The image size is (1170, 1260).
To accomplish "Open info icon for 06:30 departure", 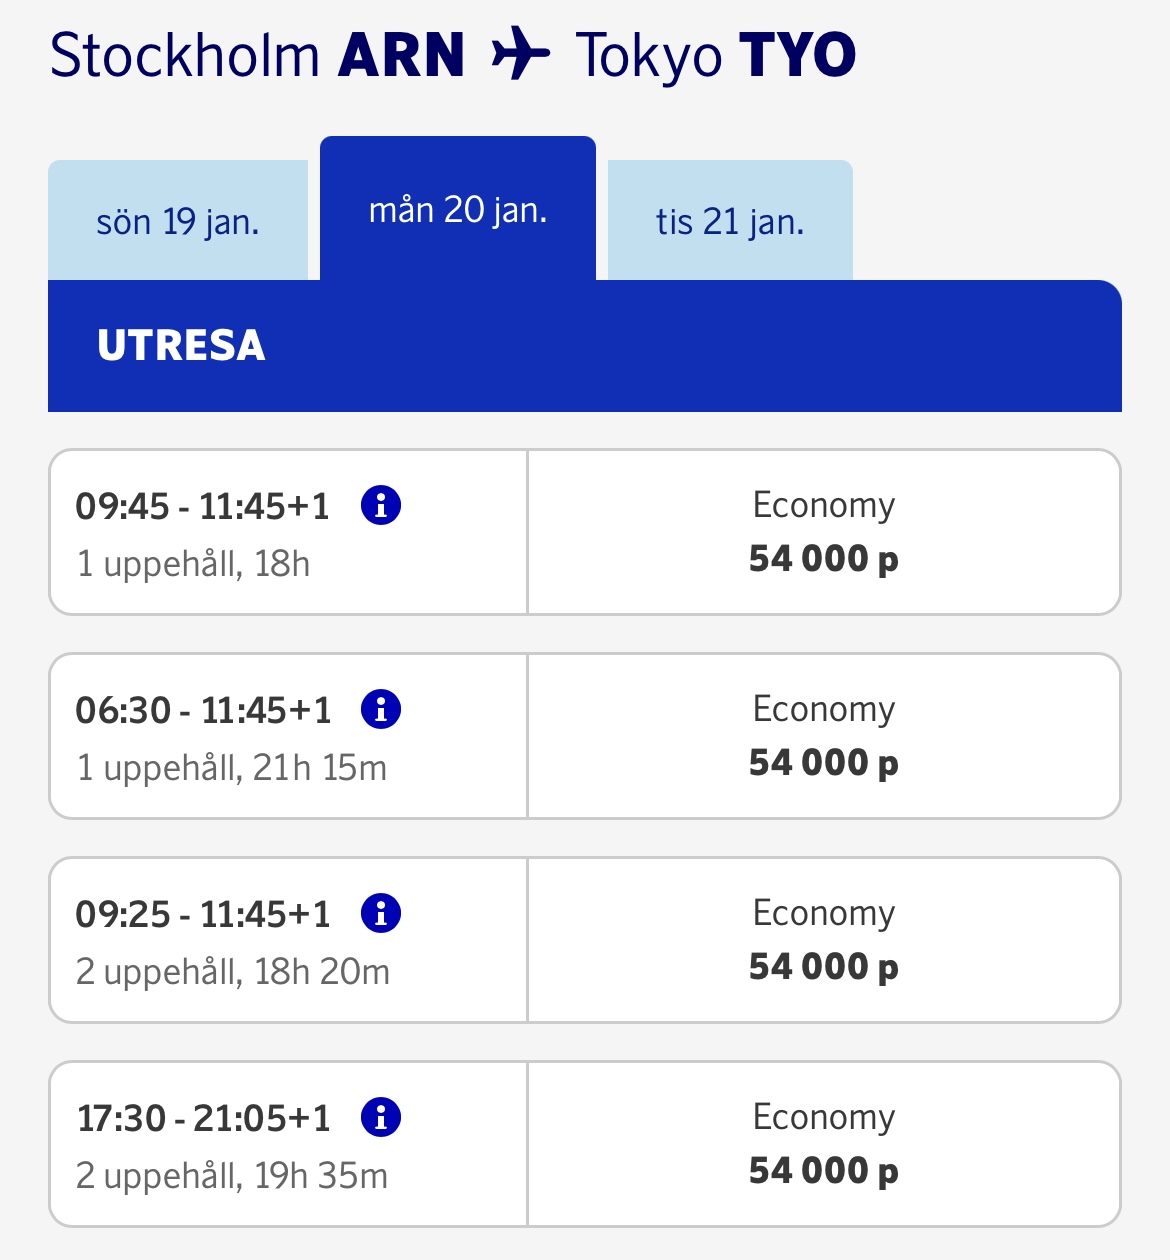I will [x=381, y=709].
